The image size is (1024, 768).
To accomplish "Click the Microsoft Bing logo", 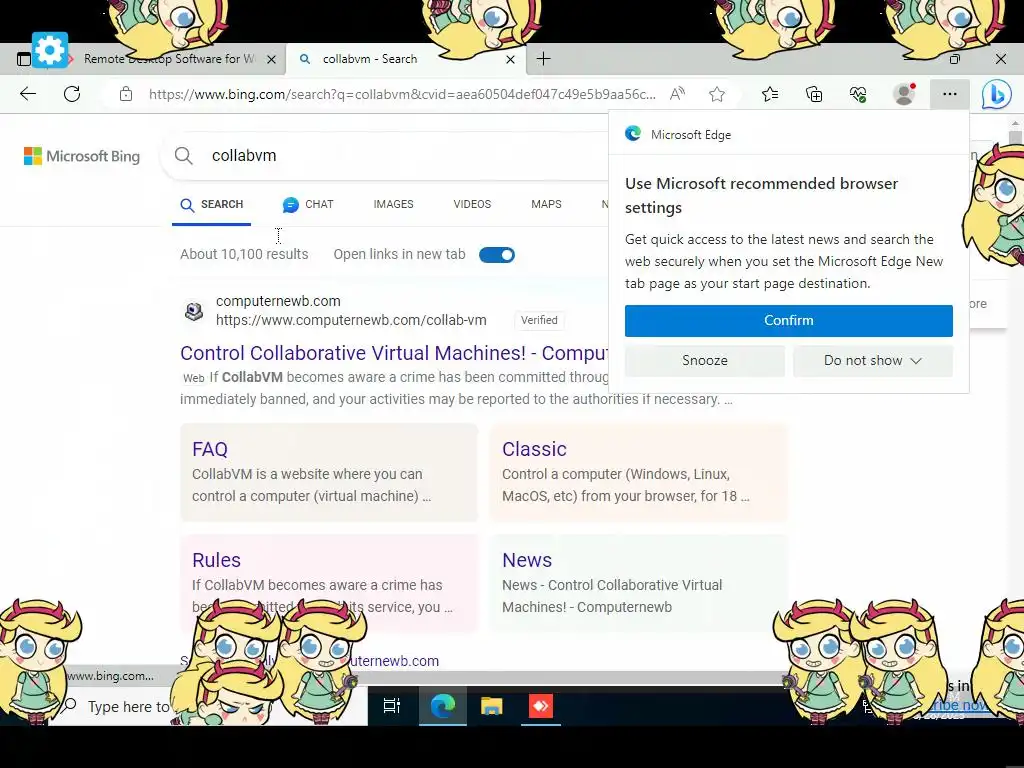I will pos(82,156).
